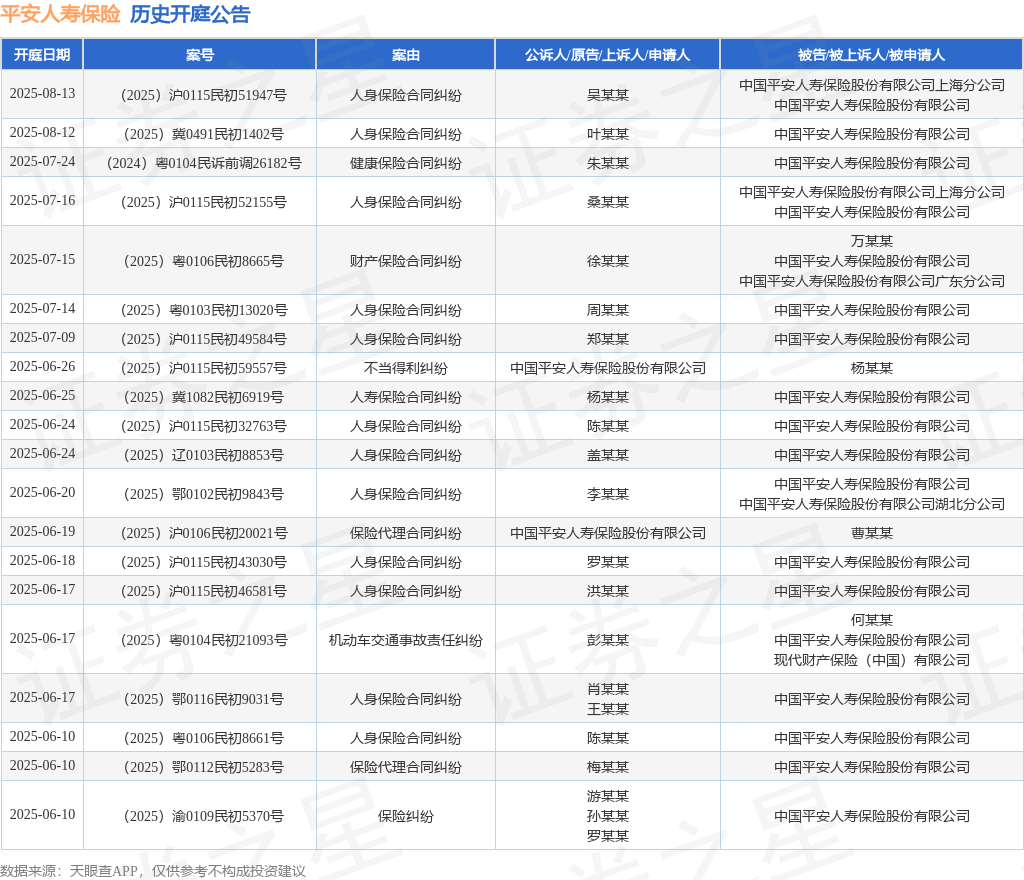Screen dimensions: 1024x880
Task: Click the hearing date 2025-06-26
Action: (42, 366)
